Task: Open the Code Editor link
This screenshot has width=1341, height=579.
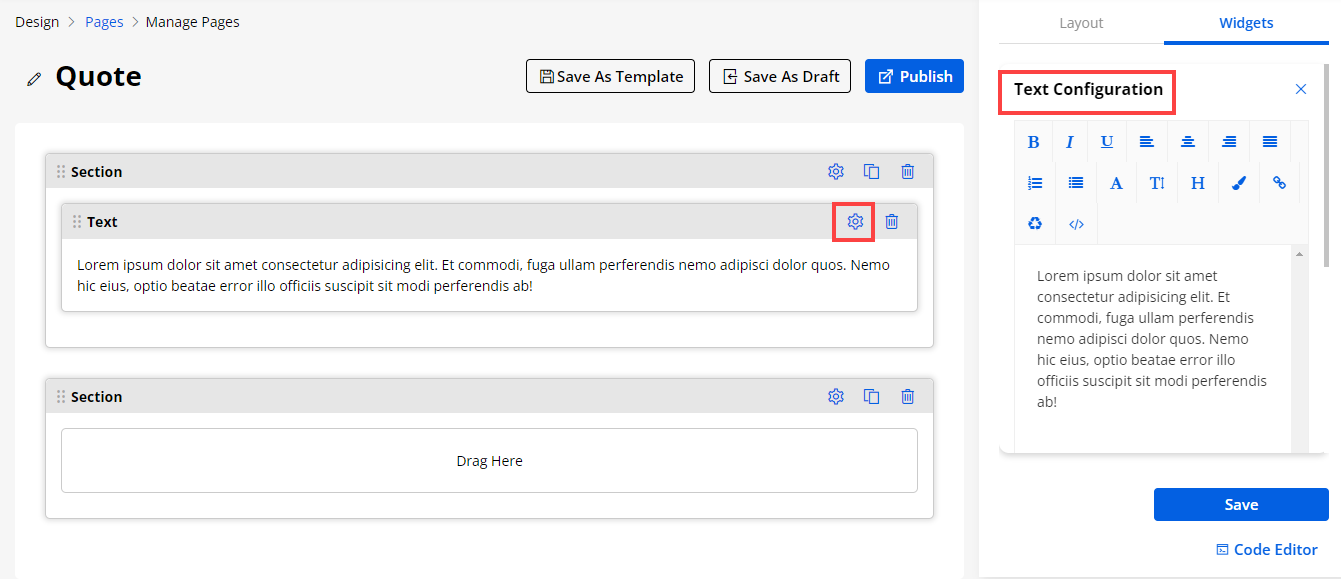Action: 1266,549
